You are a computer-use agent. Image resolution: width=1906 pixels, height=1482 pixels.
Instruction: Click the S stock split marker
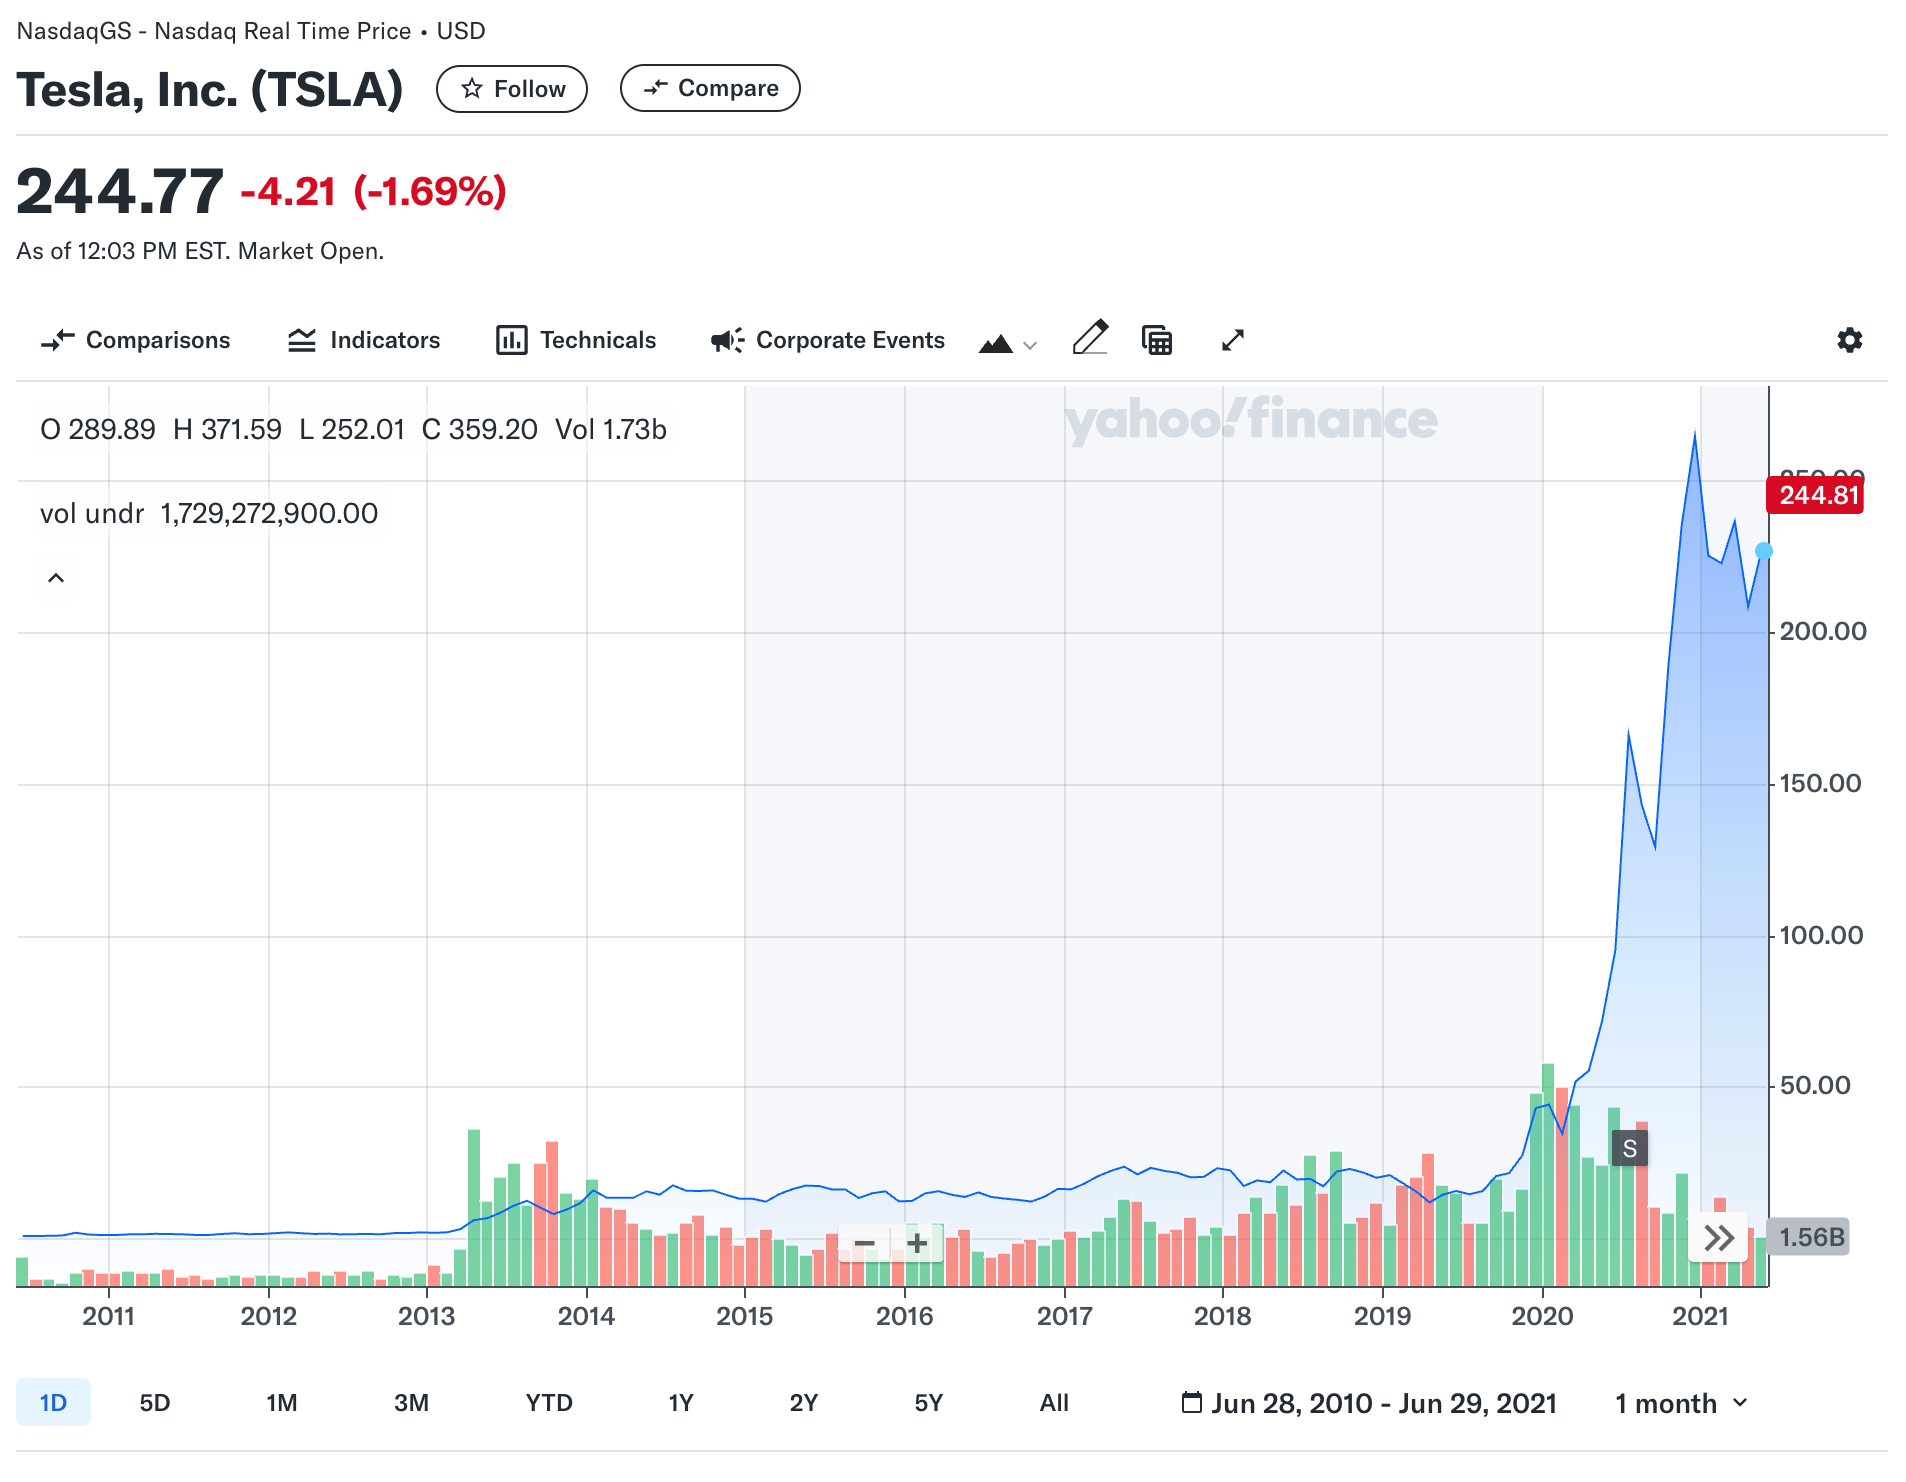click(1630, 1148)
